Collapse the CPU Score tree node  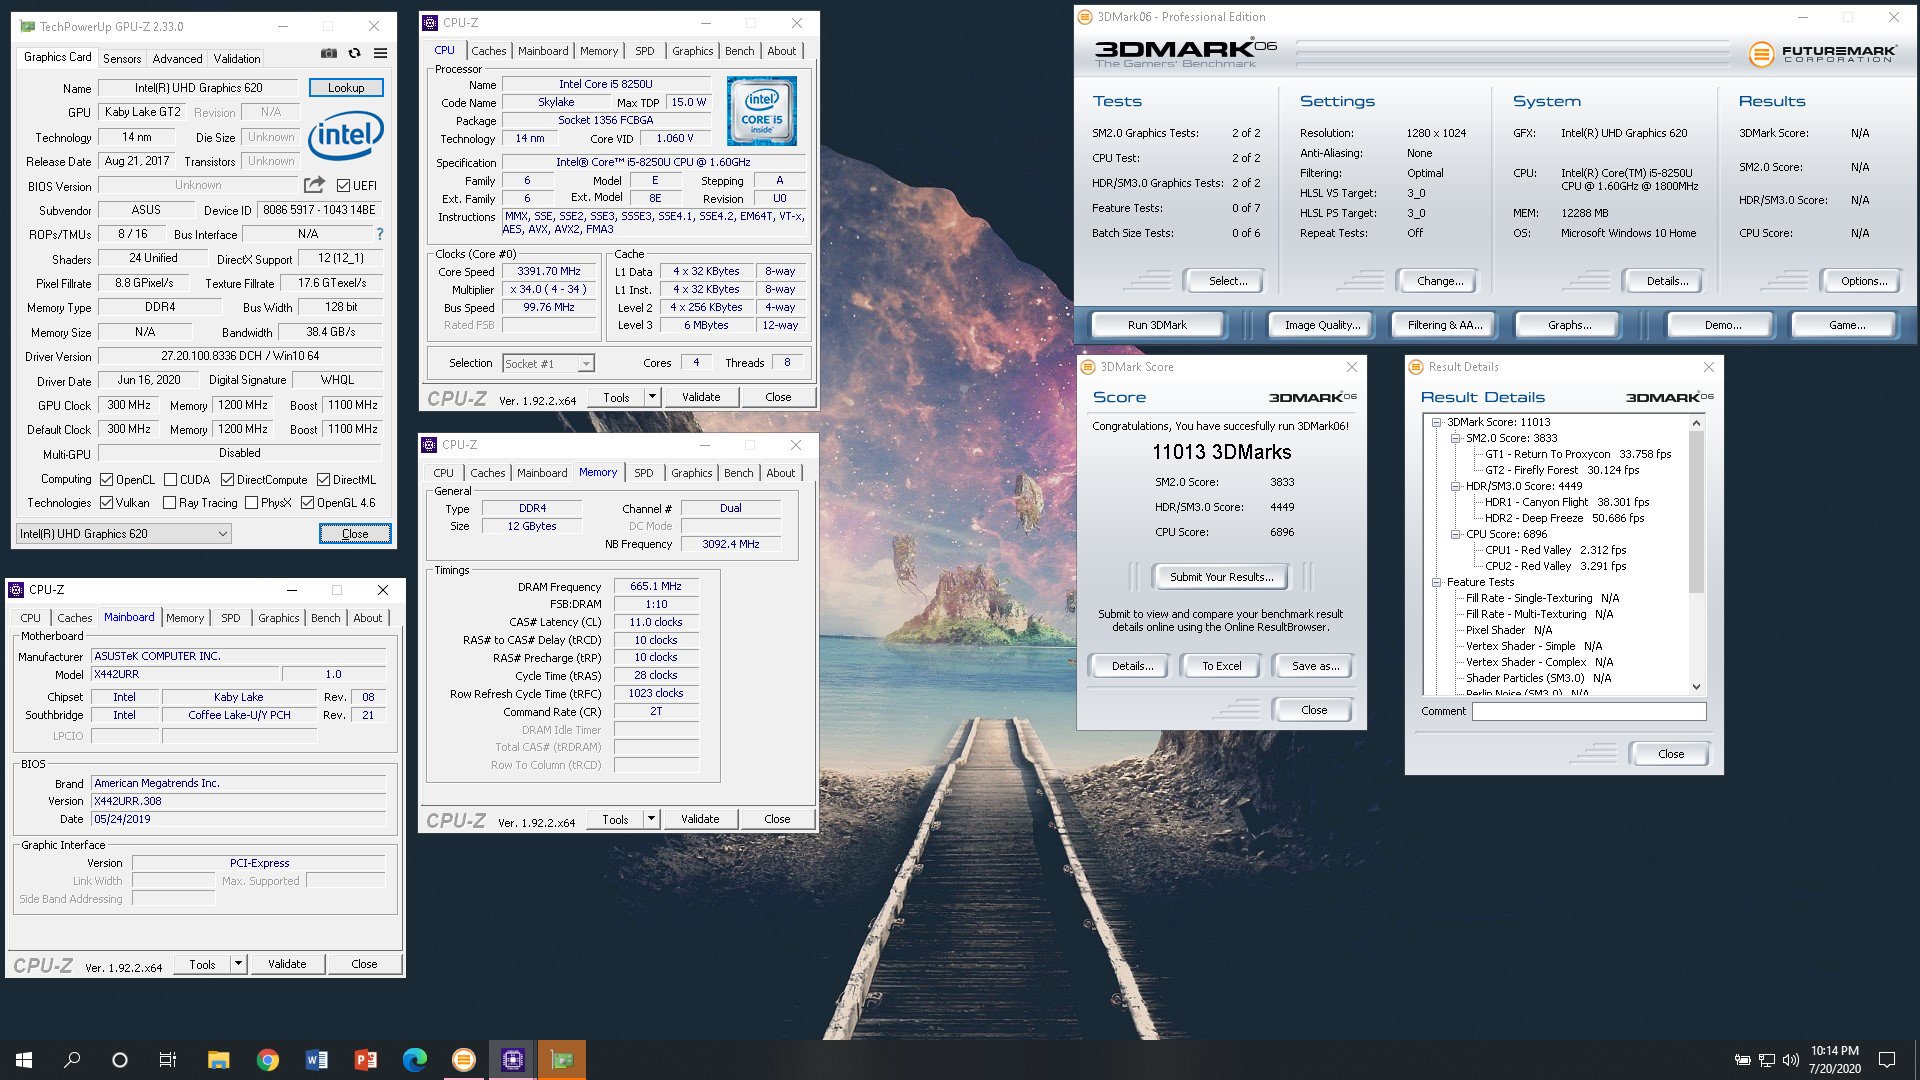click(x=1455, y=534)
